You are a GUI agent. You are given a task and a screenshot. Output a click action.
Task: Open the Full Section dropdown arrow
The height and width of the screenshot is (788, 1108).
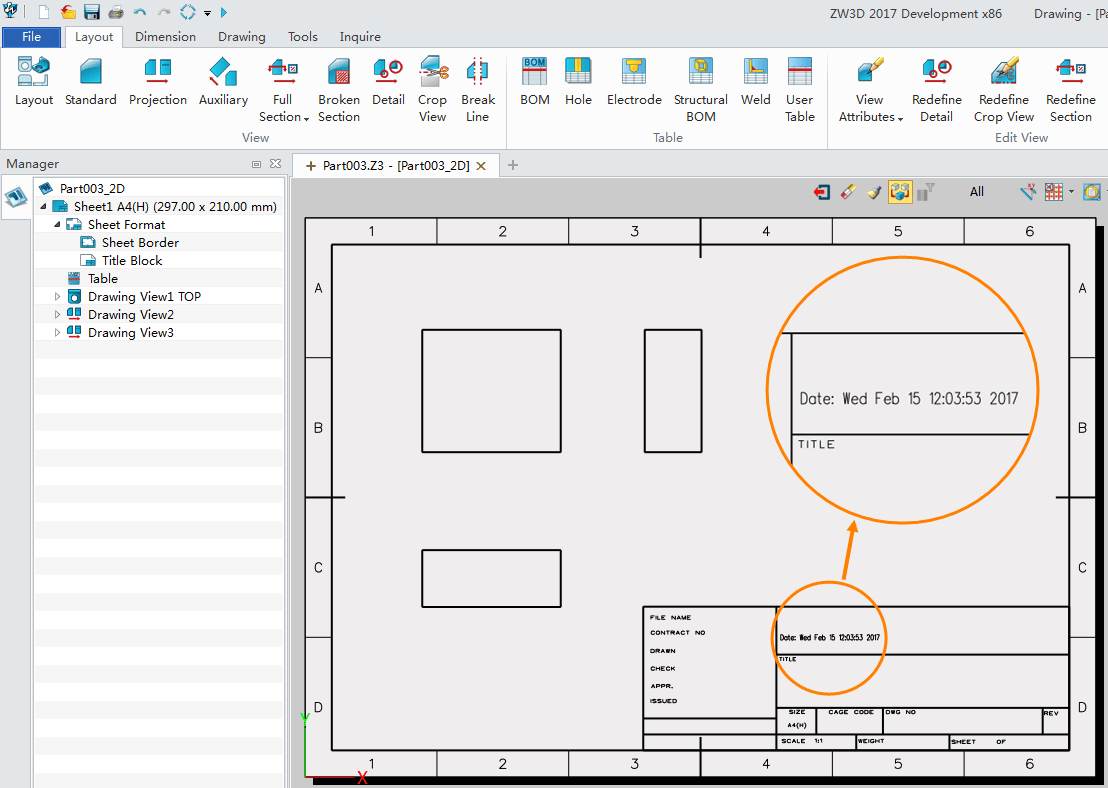306,119
